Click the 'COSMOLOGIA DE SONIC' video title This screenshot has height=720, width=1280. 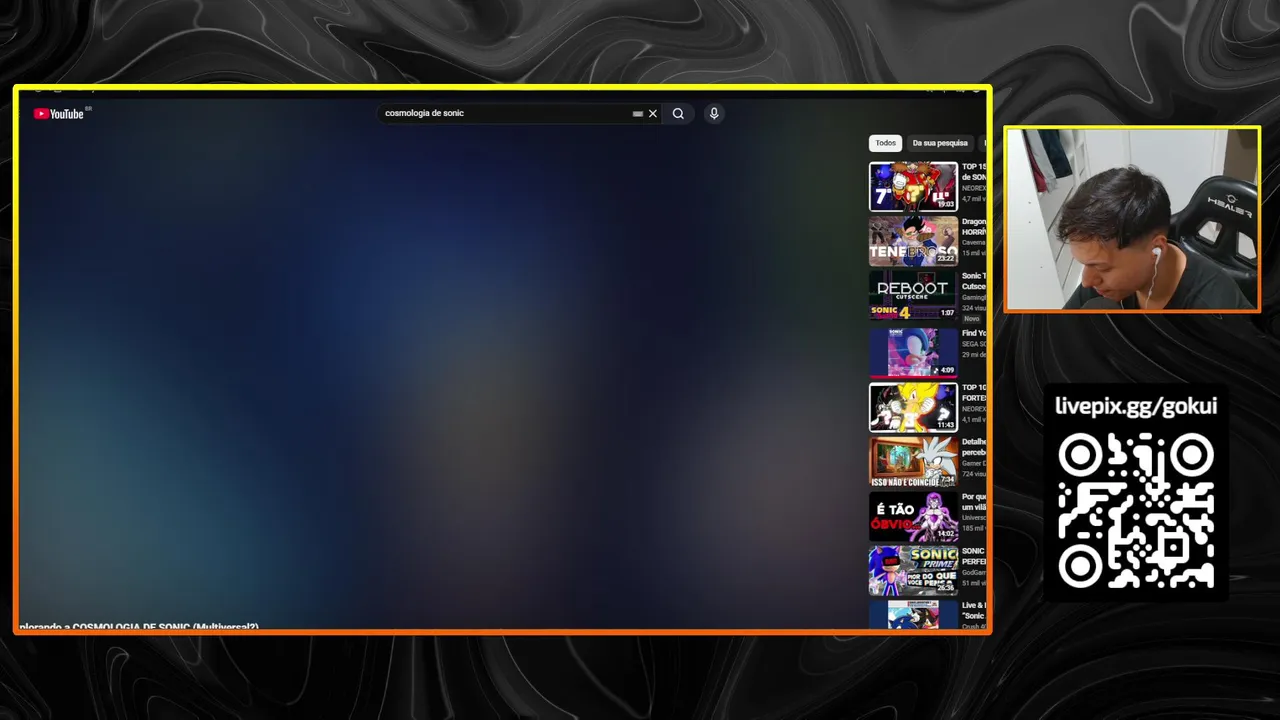pyautogui.click(x=139, y=627)
